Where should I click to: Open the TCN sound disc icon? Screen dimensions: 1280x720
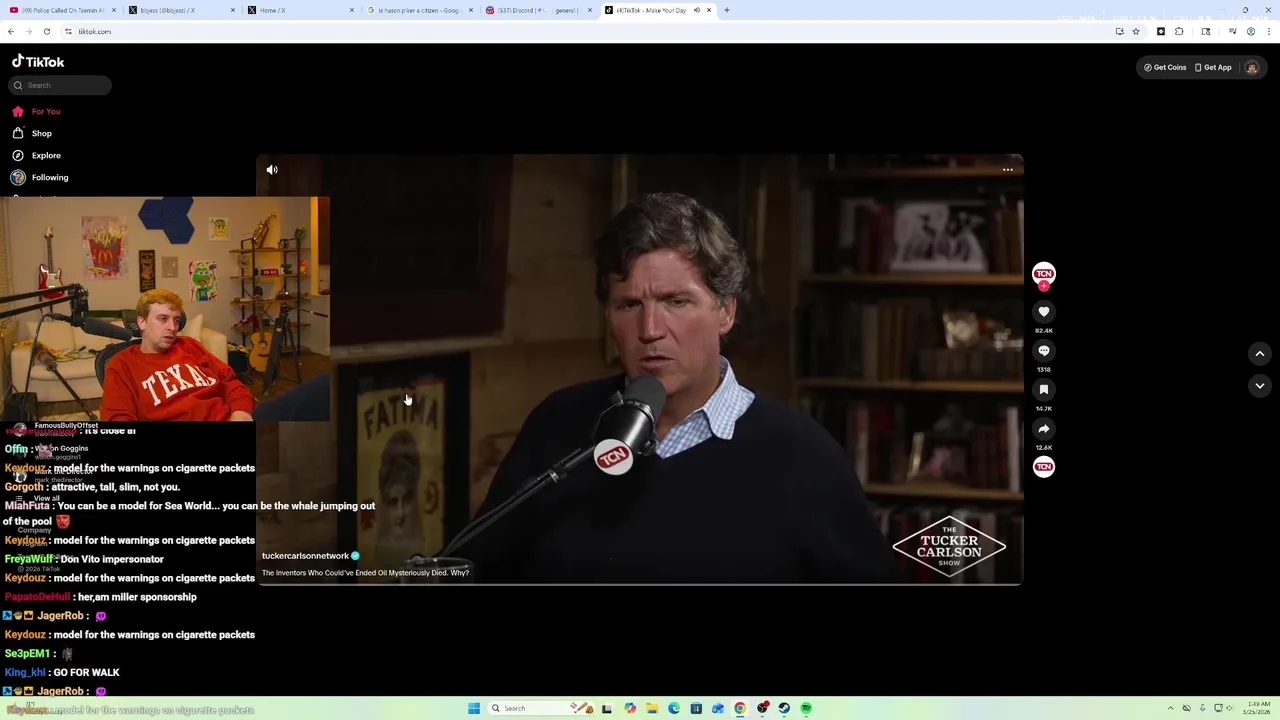1043,467
